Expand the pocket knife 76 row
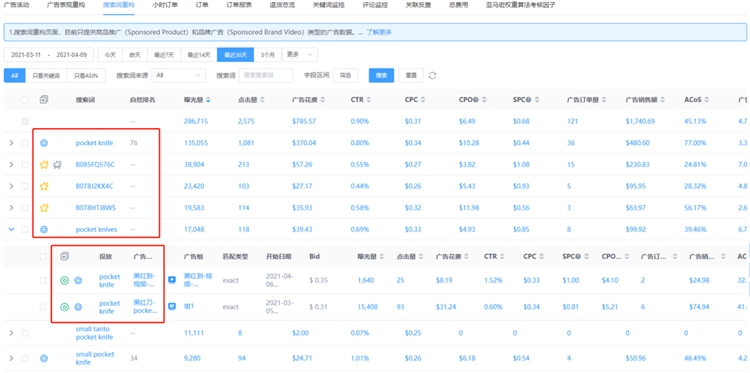This screenshot has width=750, height=373. pos(11,143)
